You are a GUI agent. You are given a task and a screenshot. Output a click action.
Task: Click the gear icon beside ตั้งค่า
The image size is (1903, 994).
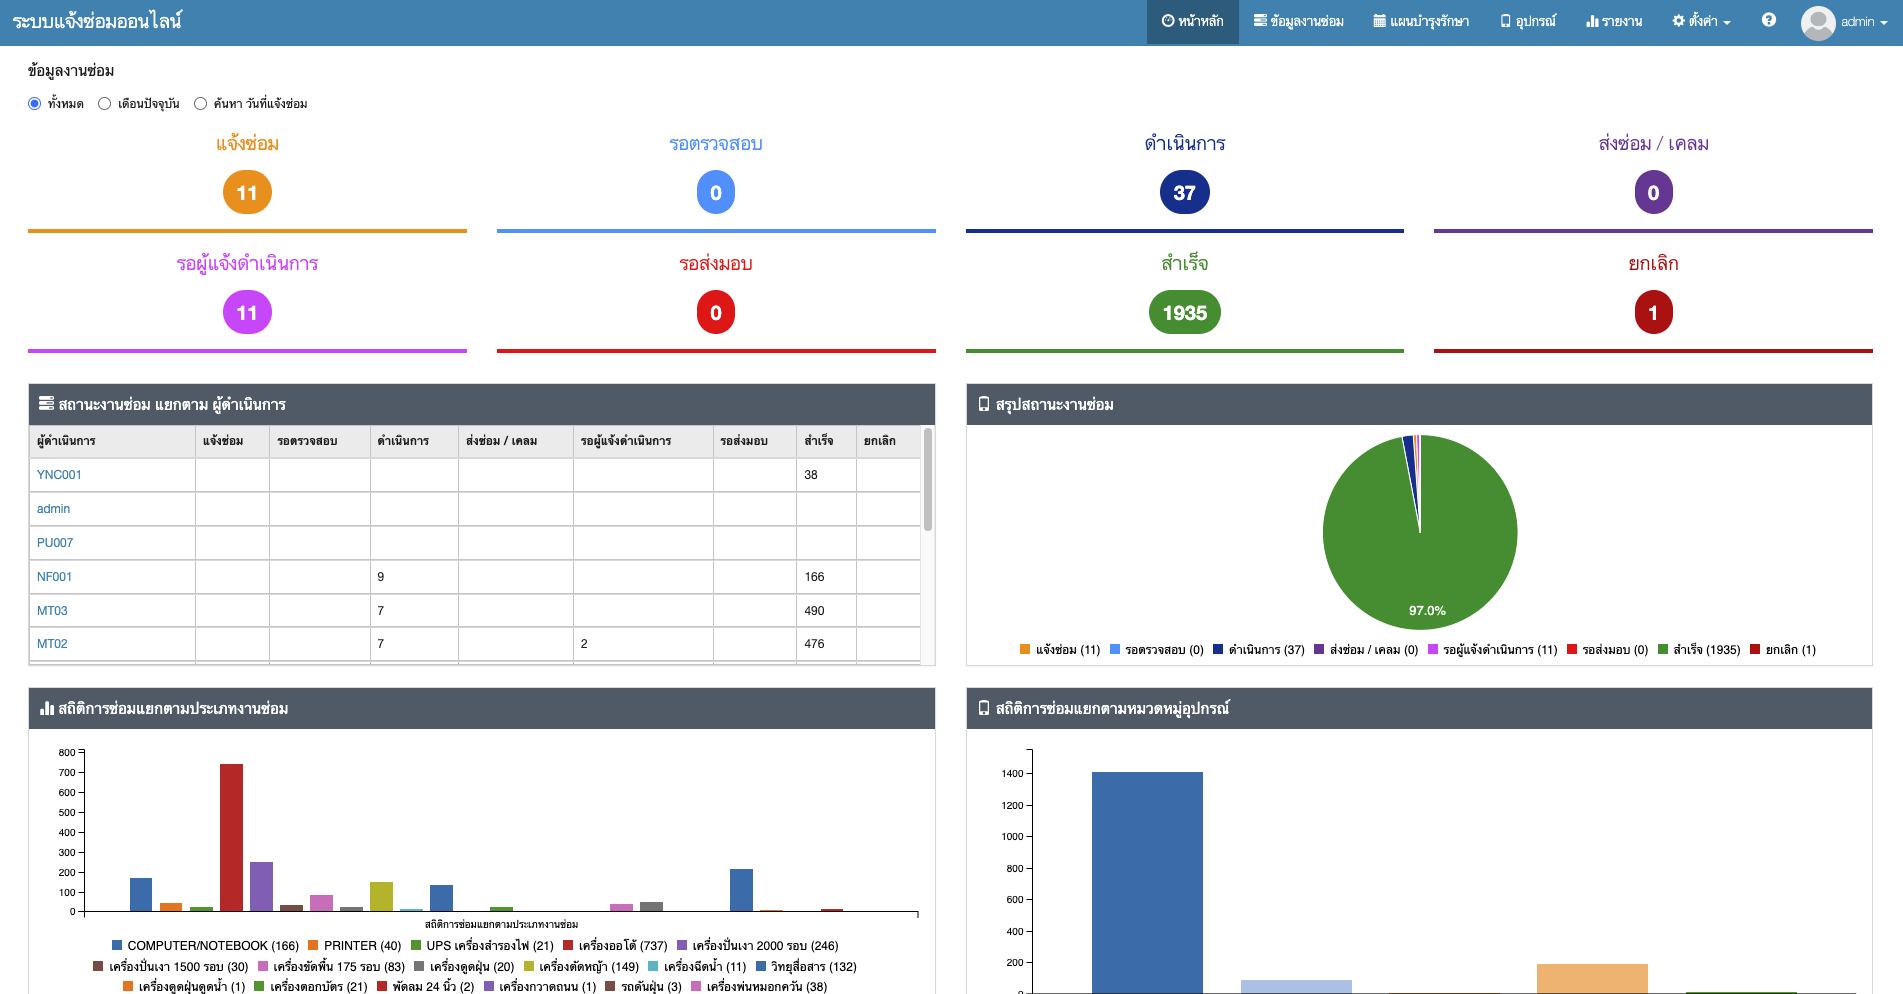1679,21
